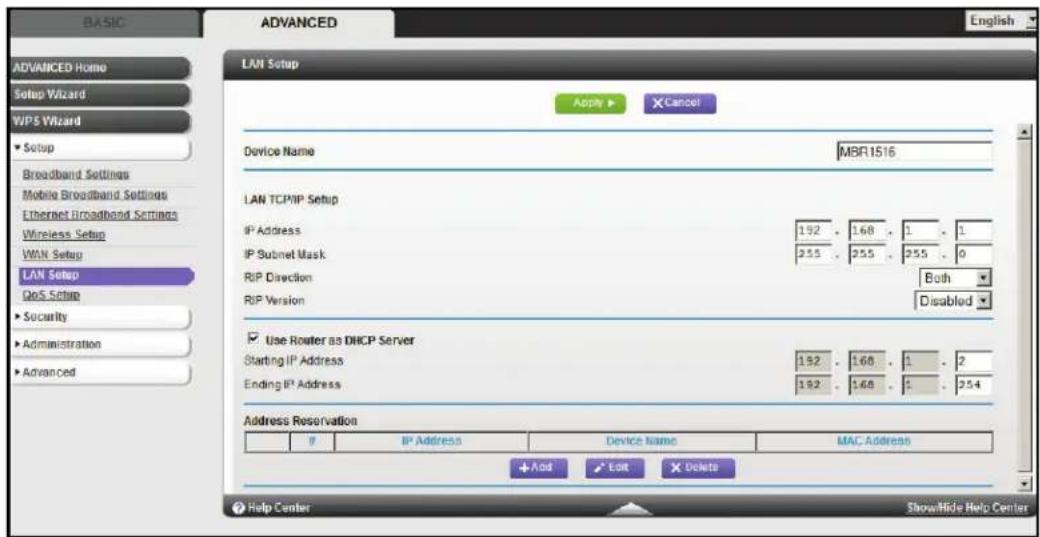1040x537 pixels.
Task: Click the Device Name column header
Action: click(641, 441)
